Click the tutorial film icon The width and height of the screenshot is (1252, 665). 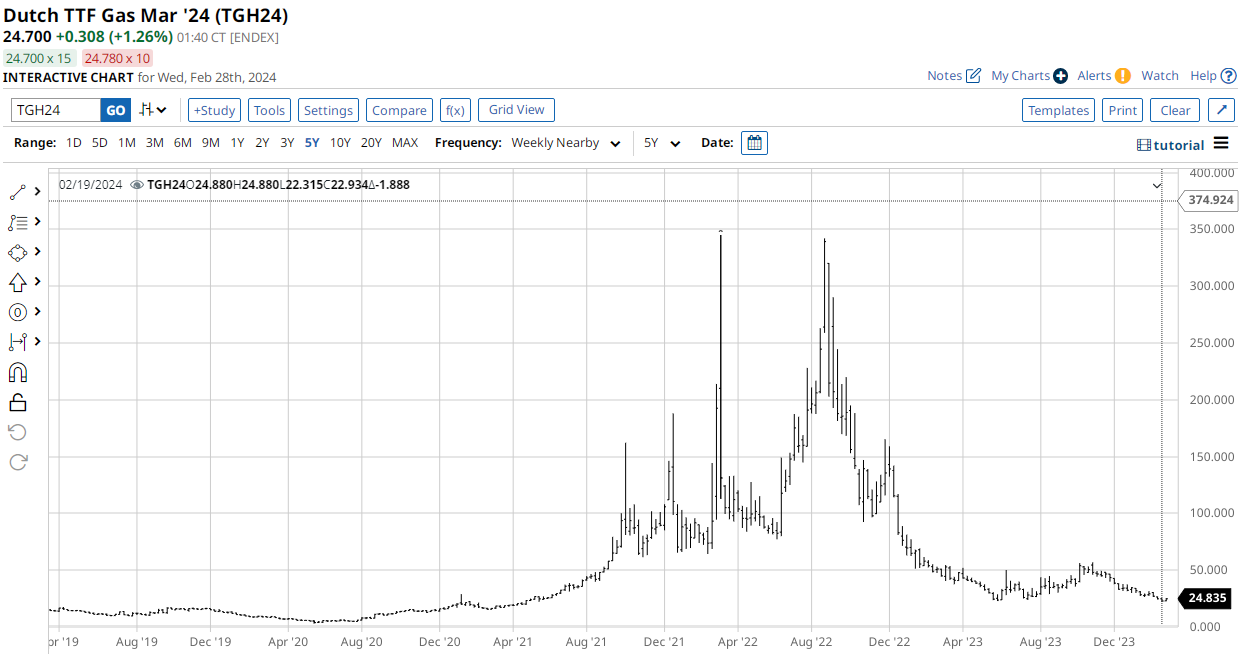[1144, 145]
